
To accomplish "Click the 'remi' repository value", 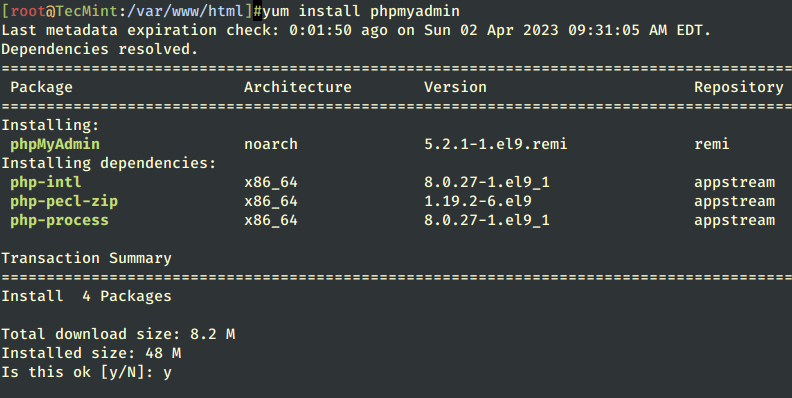I will 712,144.
